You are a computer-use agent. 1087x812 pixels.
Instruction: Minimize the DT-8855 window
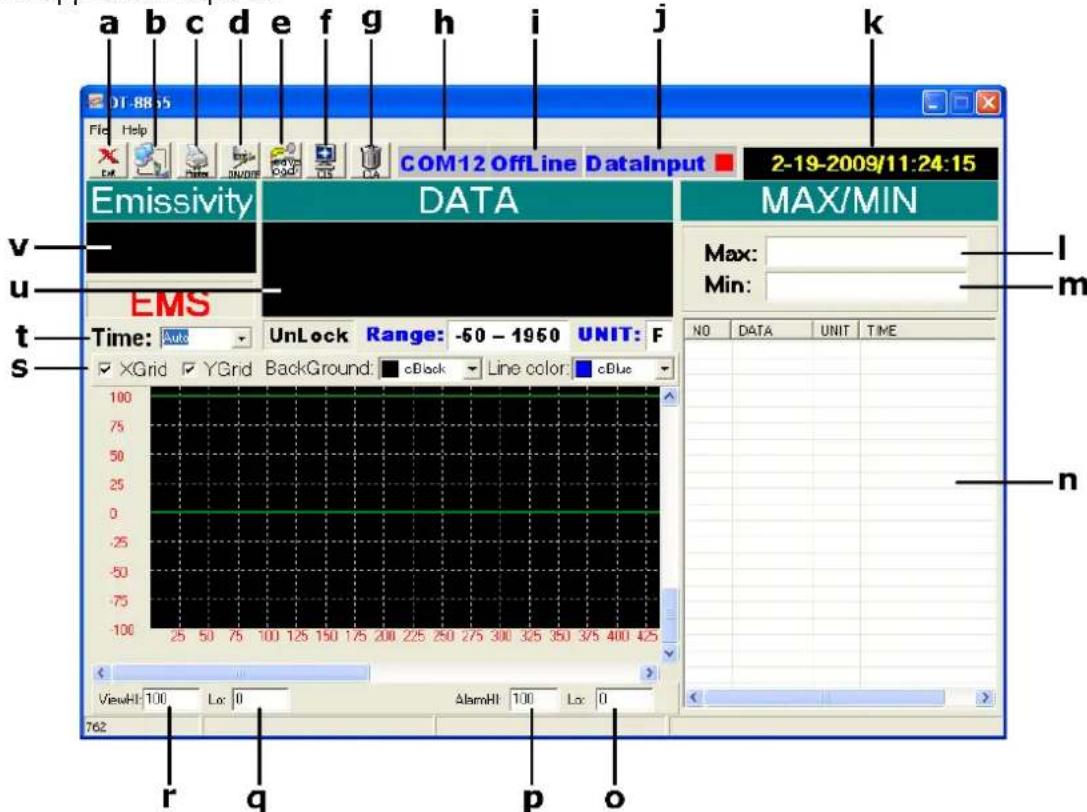tap(934, 103)
